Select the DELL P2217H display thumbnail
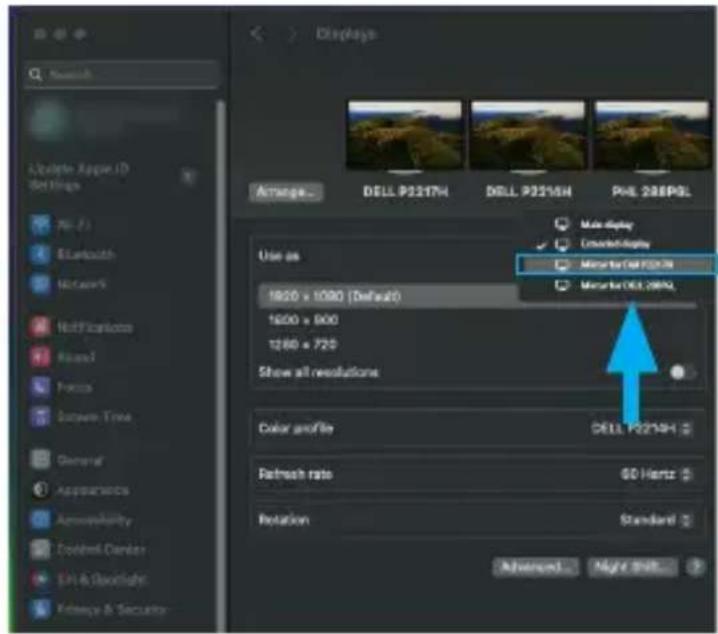 pos(405,136)
